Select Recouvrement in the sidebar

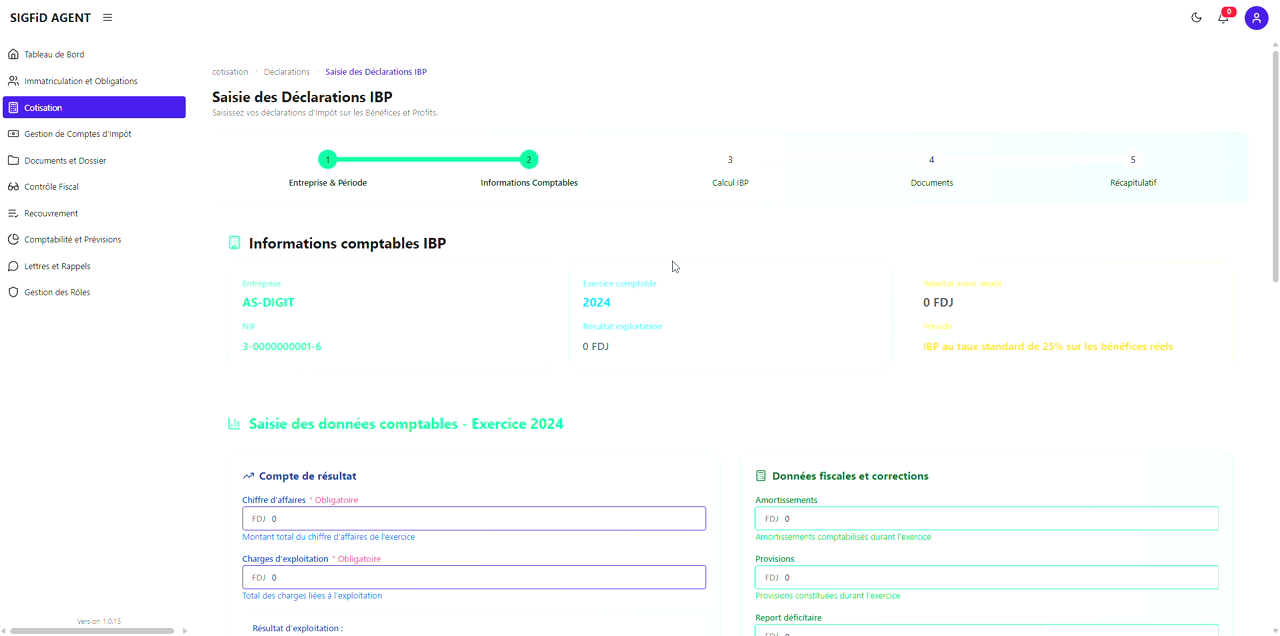(x=51, y=214)
